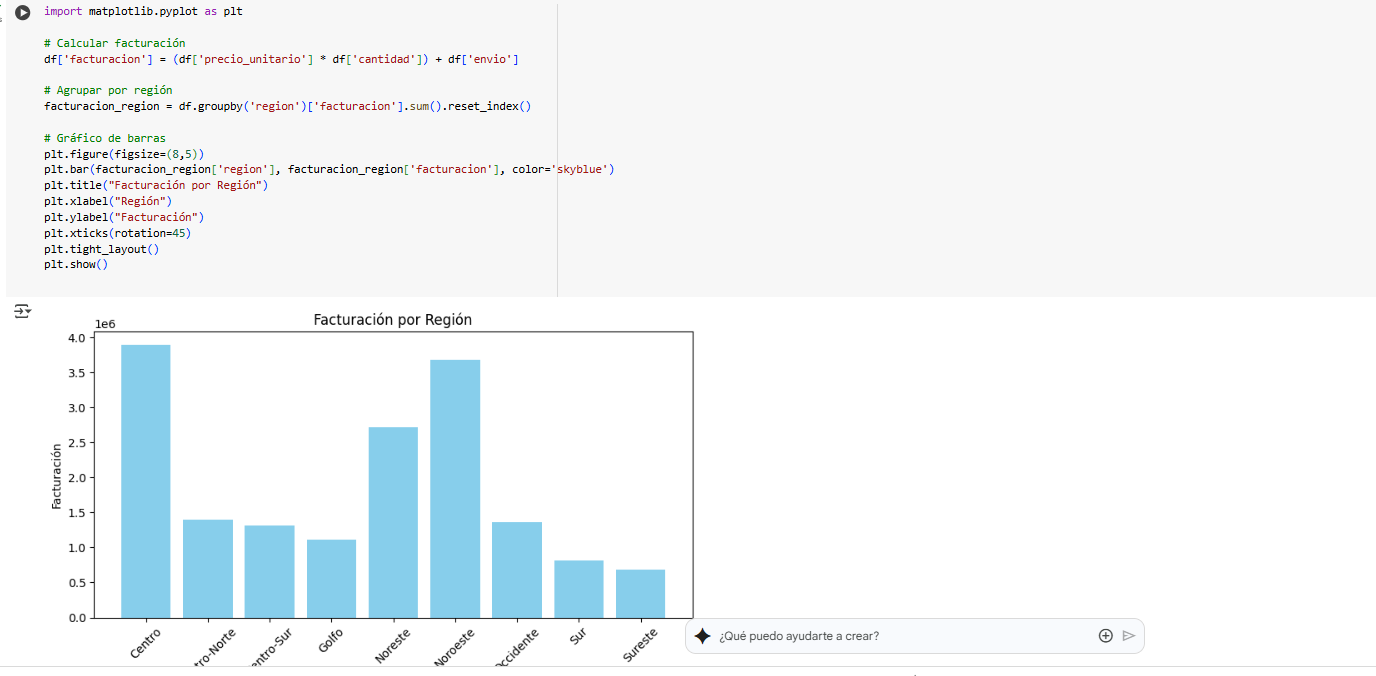Click the '1e6' scale label on chart

105,325
